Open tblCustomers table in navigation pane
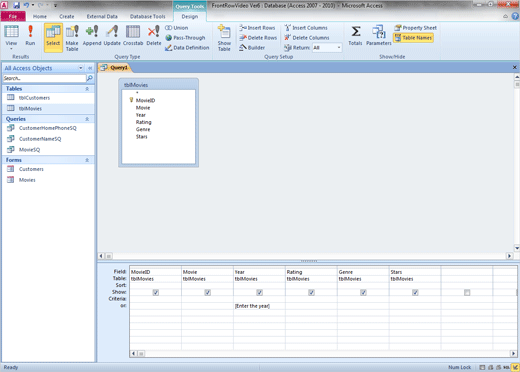 tap(48, 98)
